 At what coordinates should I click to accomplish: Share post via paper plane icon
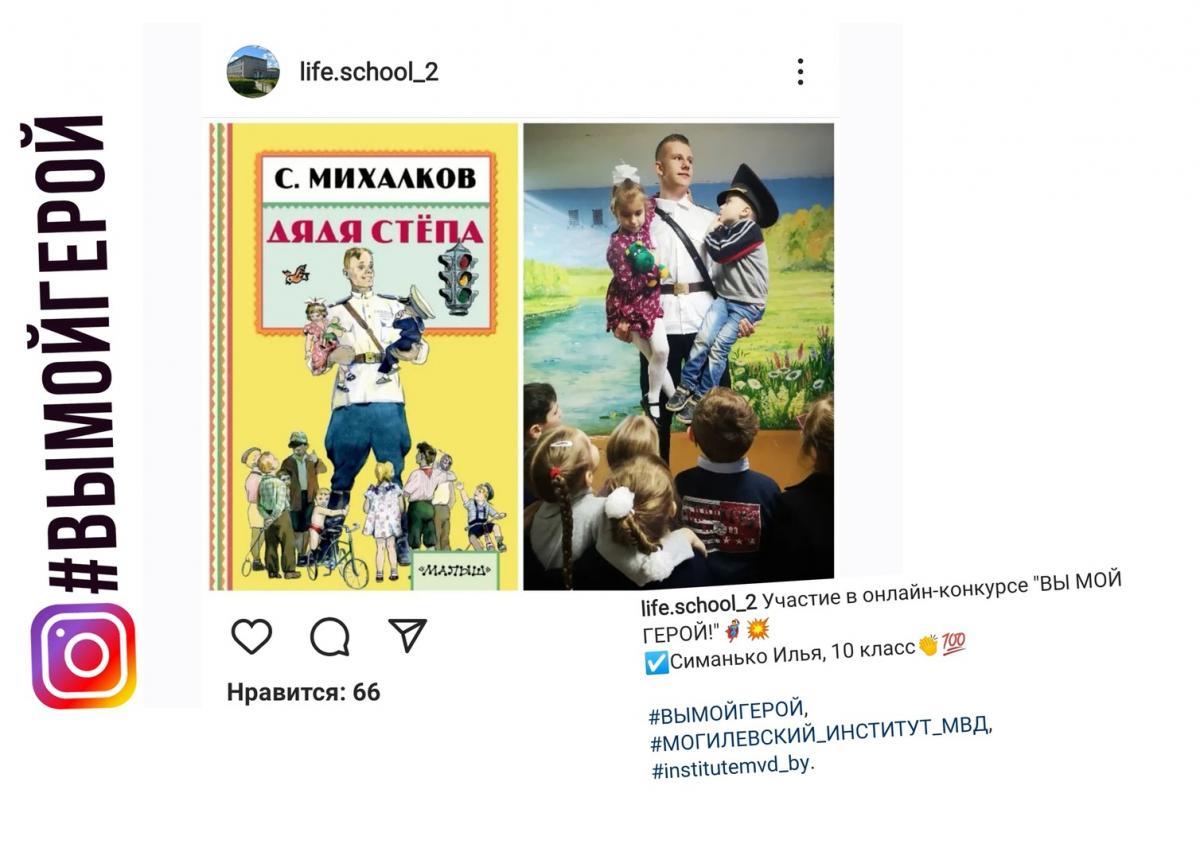coord(407,635)
